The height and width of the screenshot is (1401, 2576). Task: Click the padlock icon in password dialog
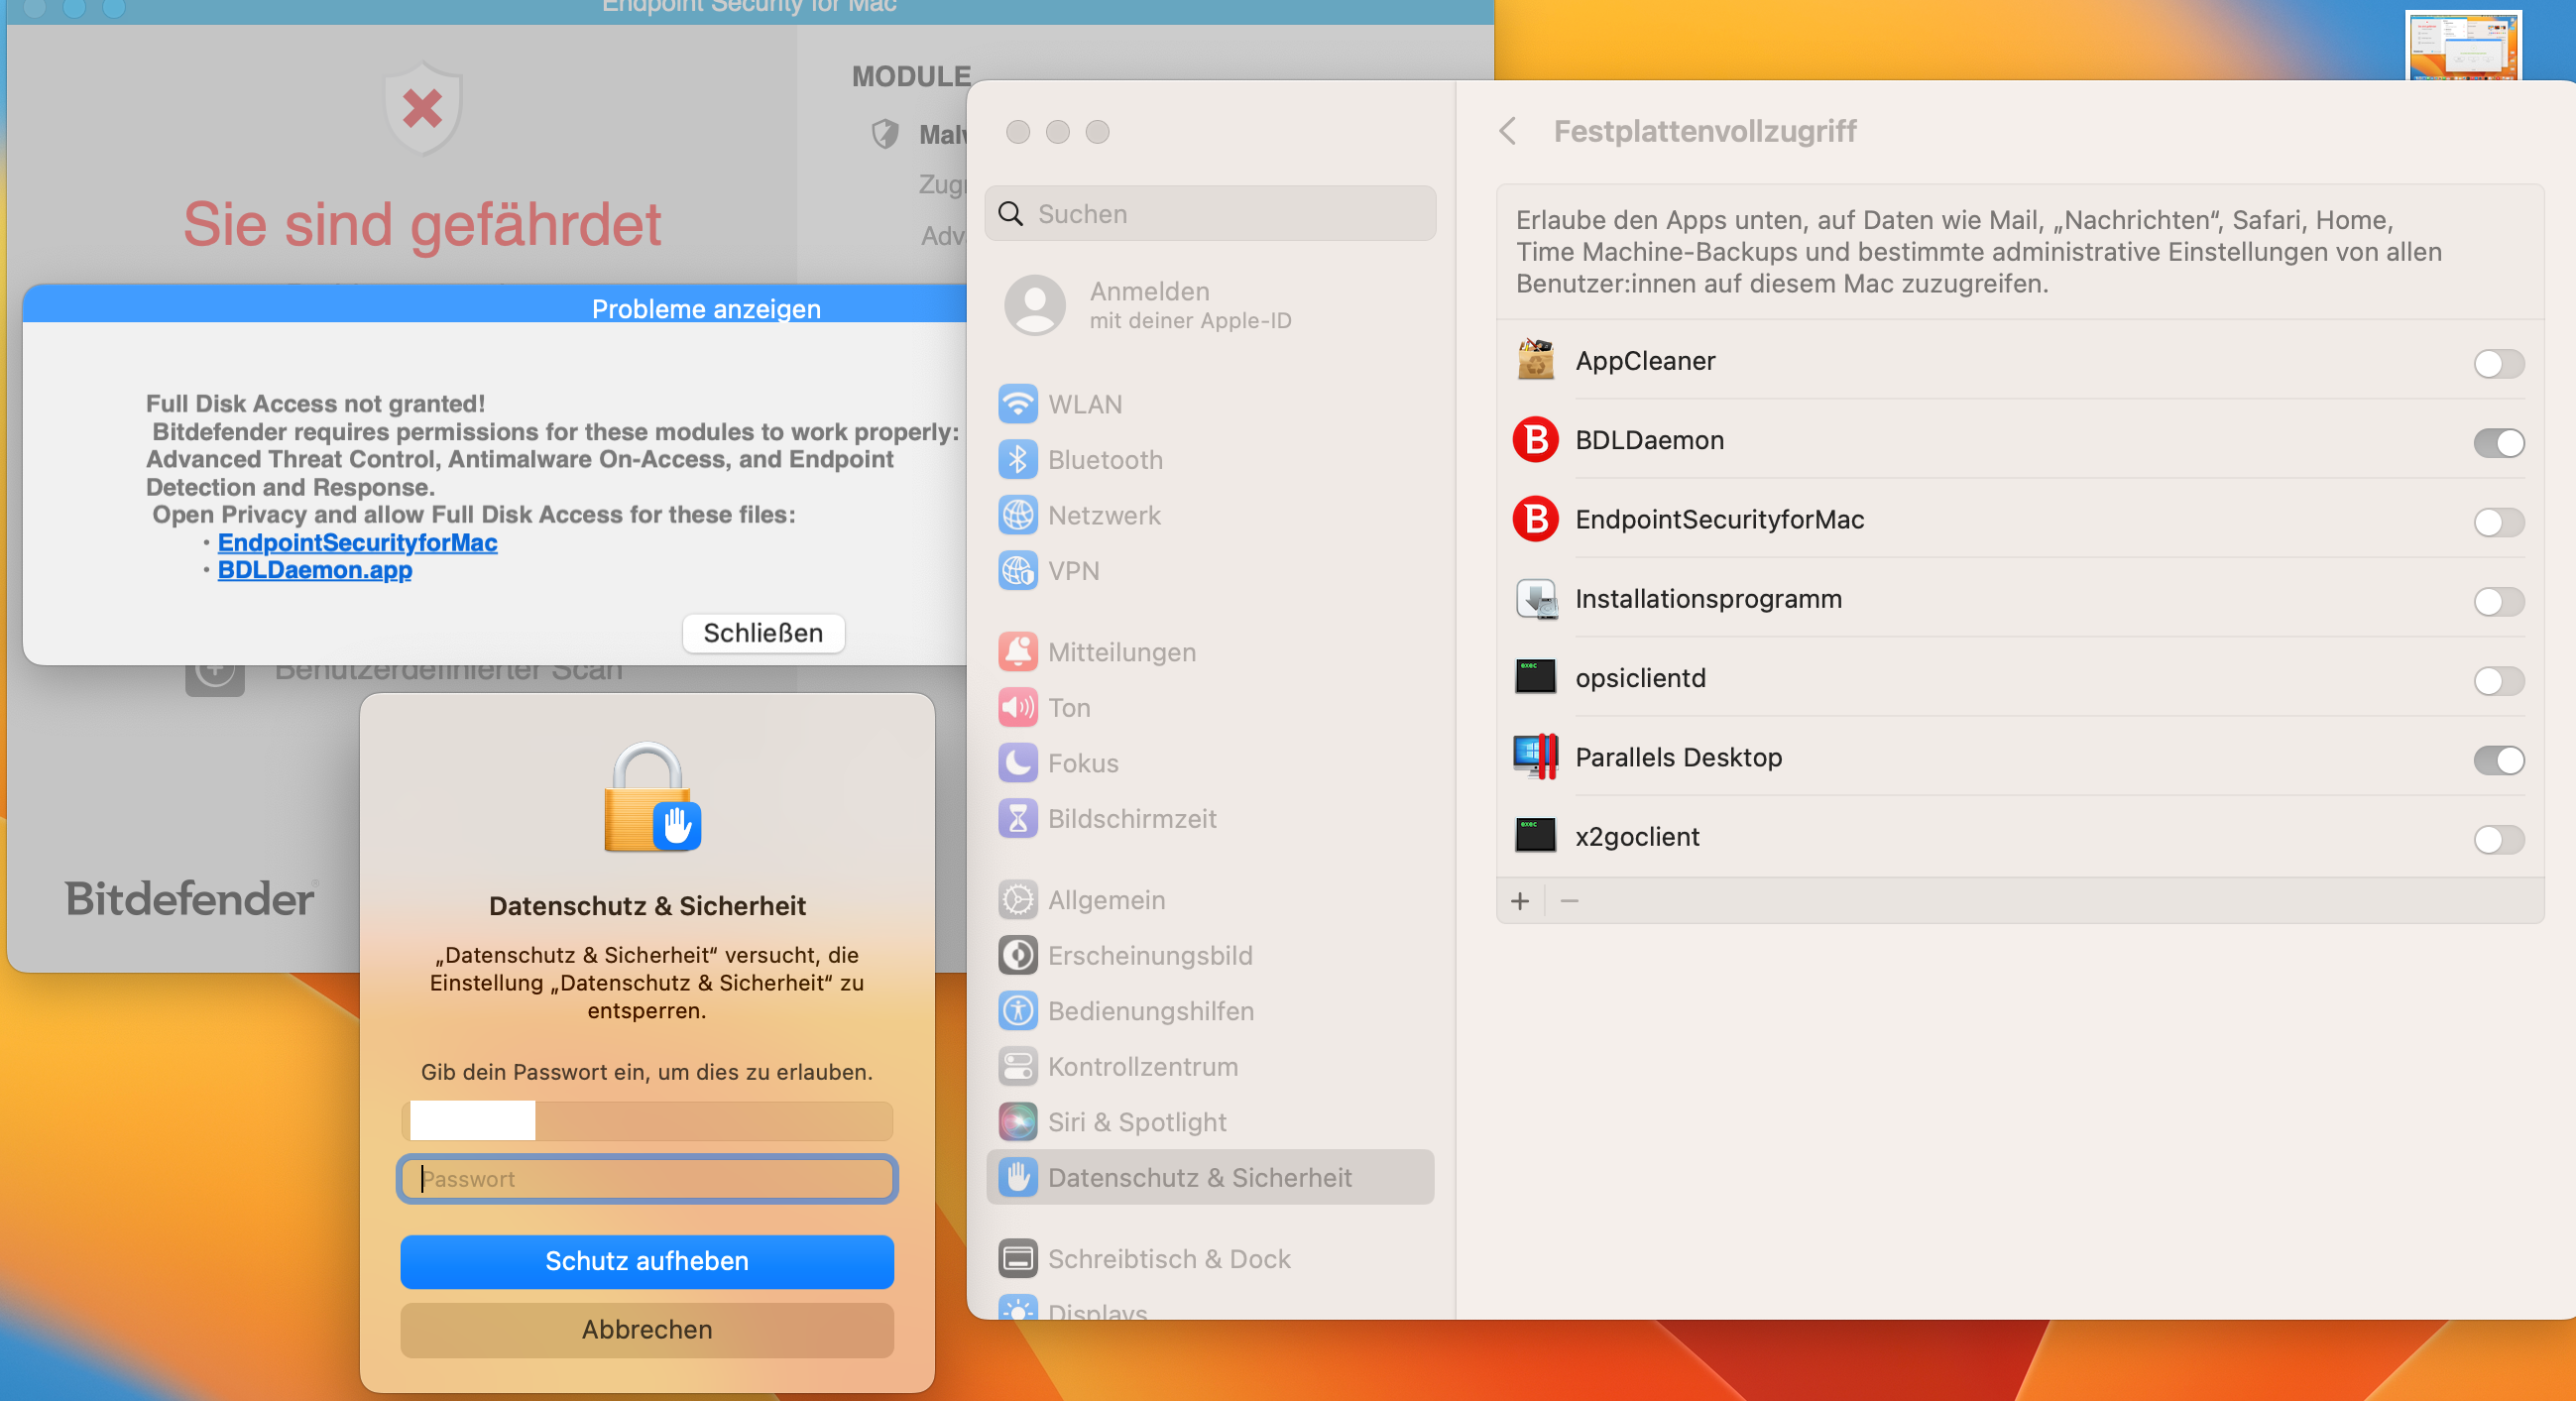[652, 797]
